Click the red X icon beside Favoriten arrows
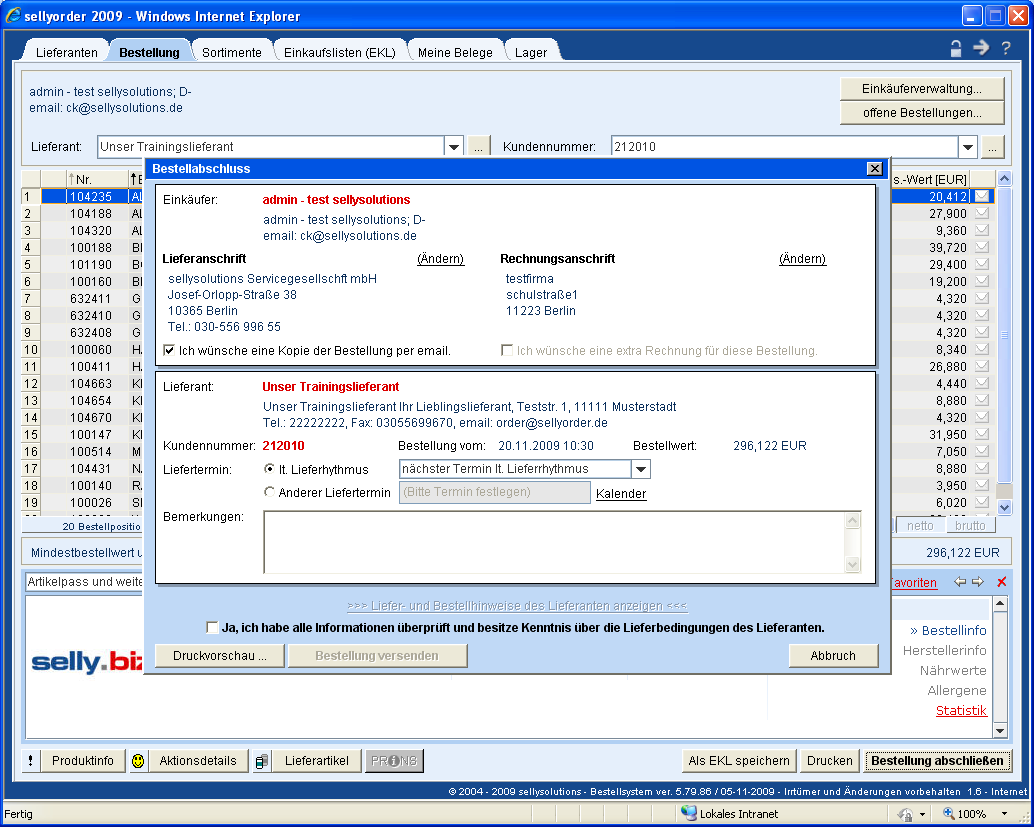Image resolution: width=1034 pixels, height=827 pixels. (x=1002, y=582)
